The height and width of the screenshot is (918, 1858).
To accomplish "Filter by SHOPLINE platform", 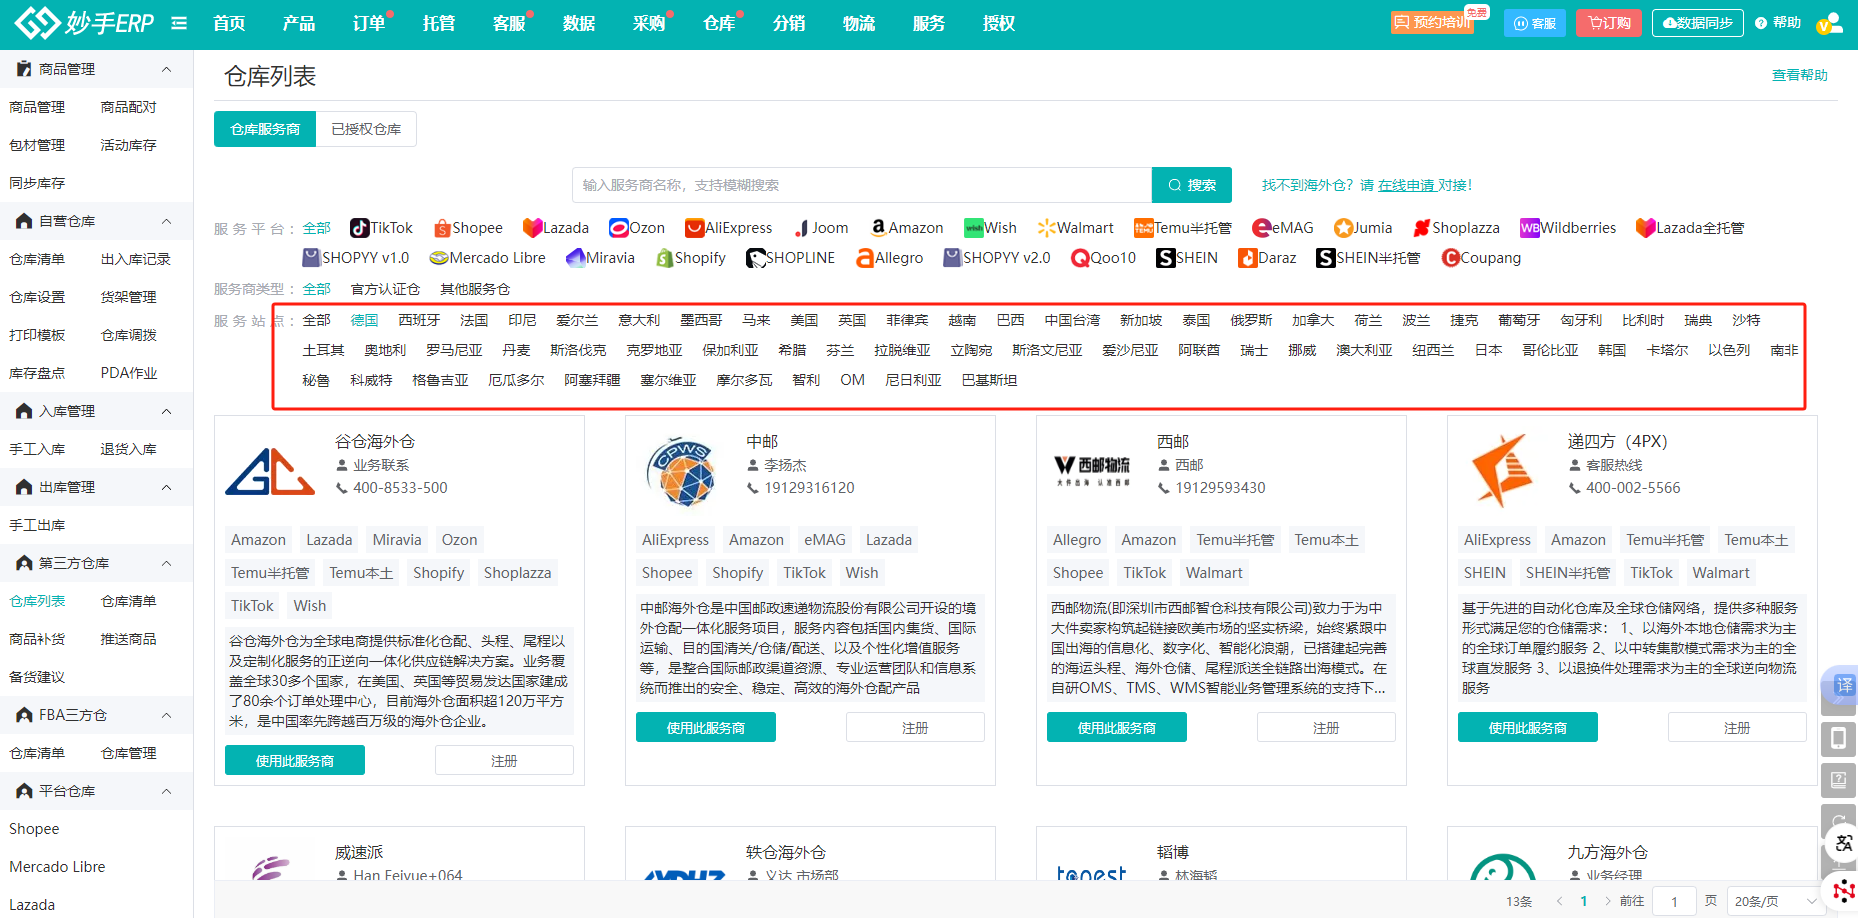I will point(791,258).
